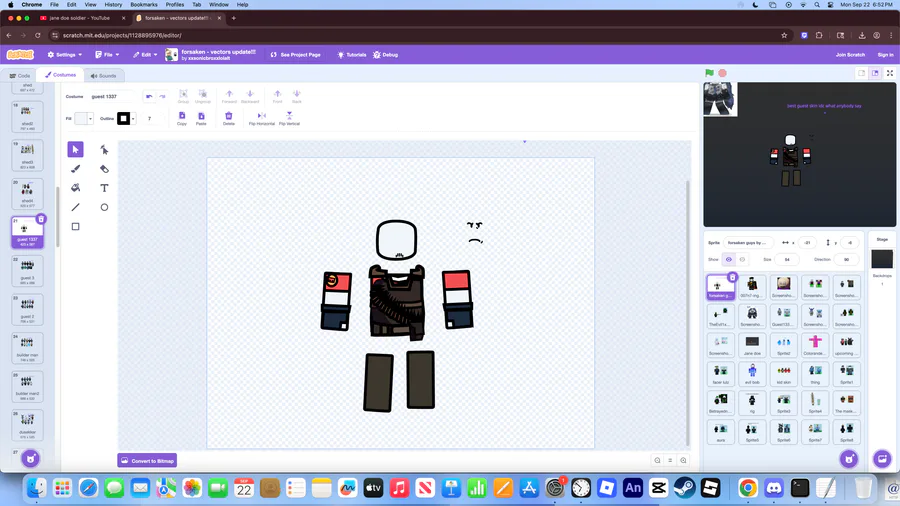
Task: Select the Text tool
Action: click(x=104, y=188)
